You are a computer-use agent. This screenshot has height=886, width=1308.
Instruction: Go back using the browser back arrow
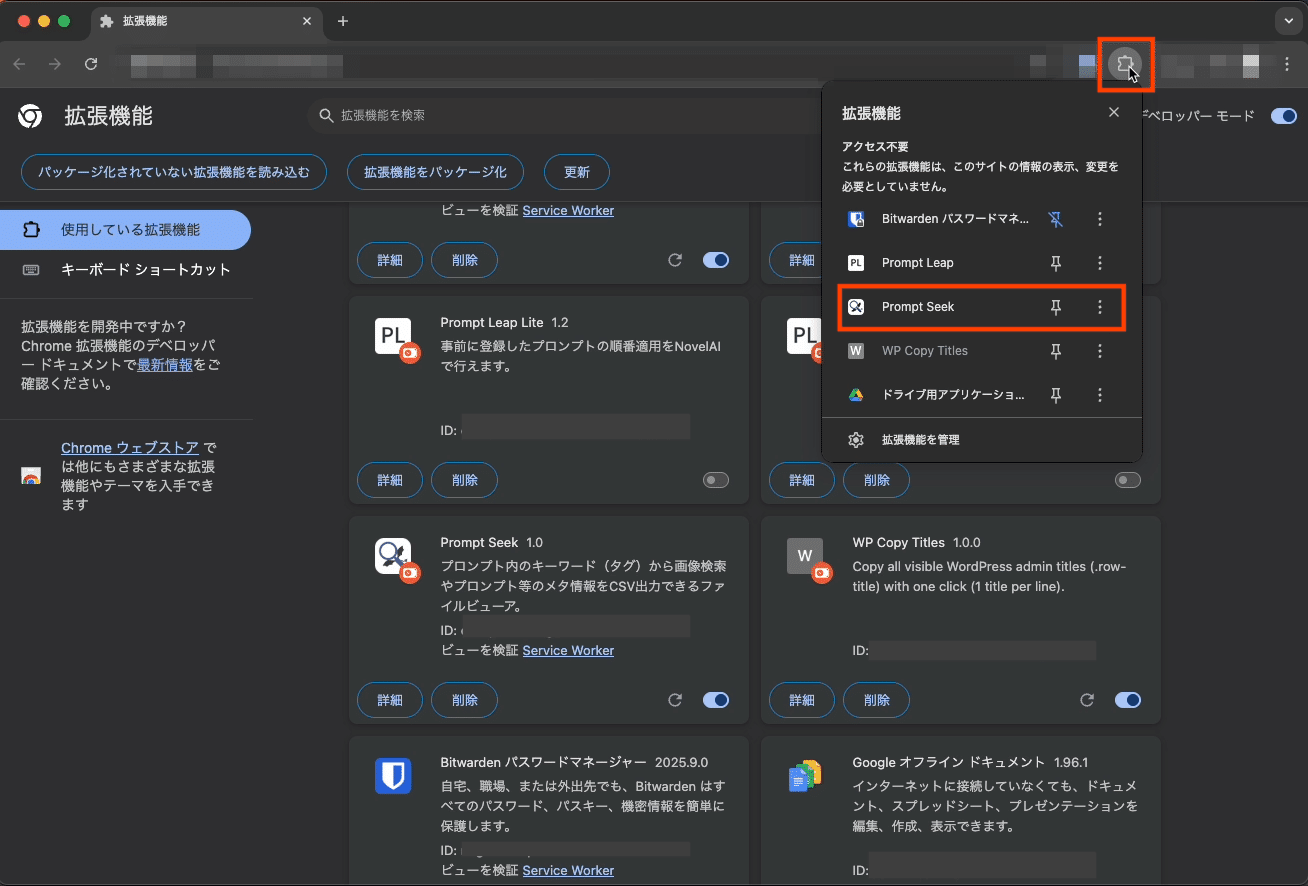pos(19,64)
